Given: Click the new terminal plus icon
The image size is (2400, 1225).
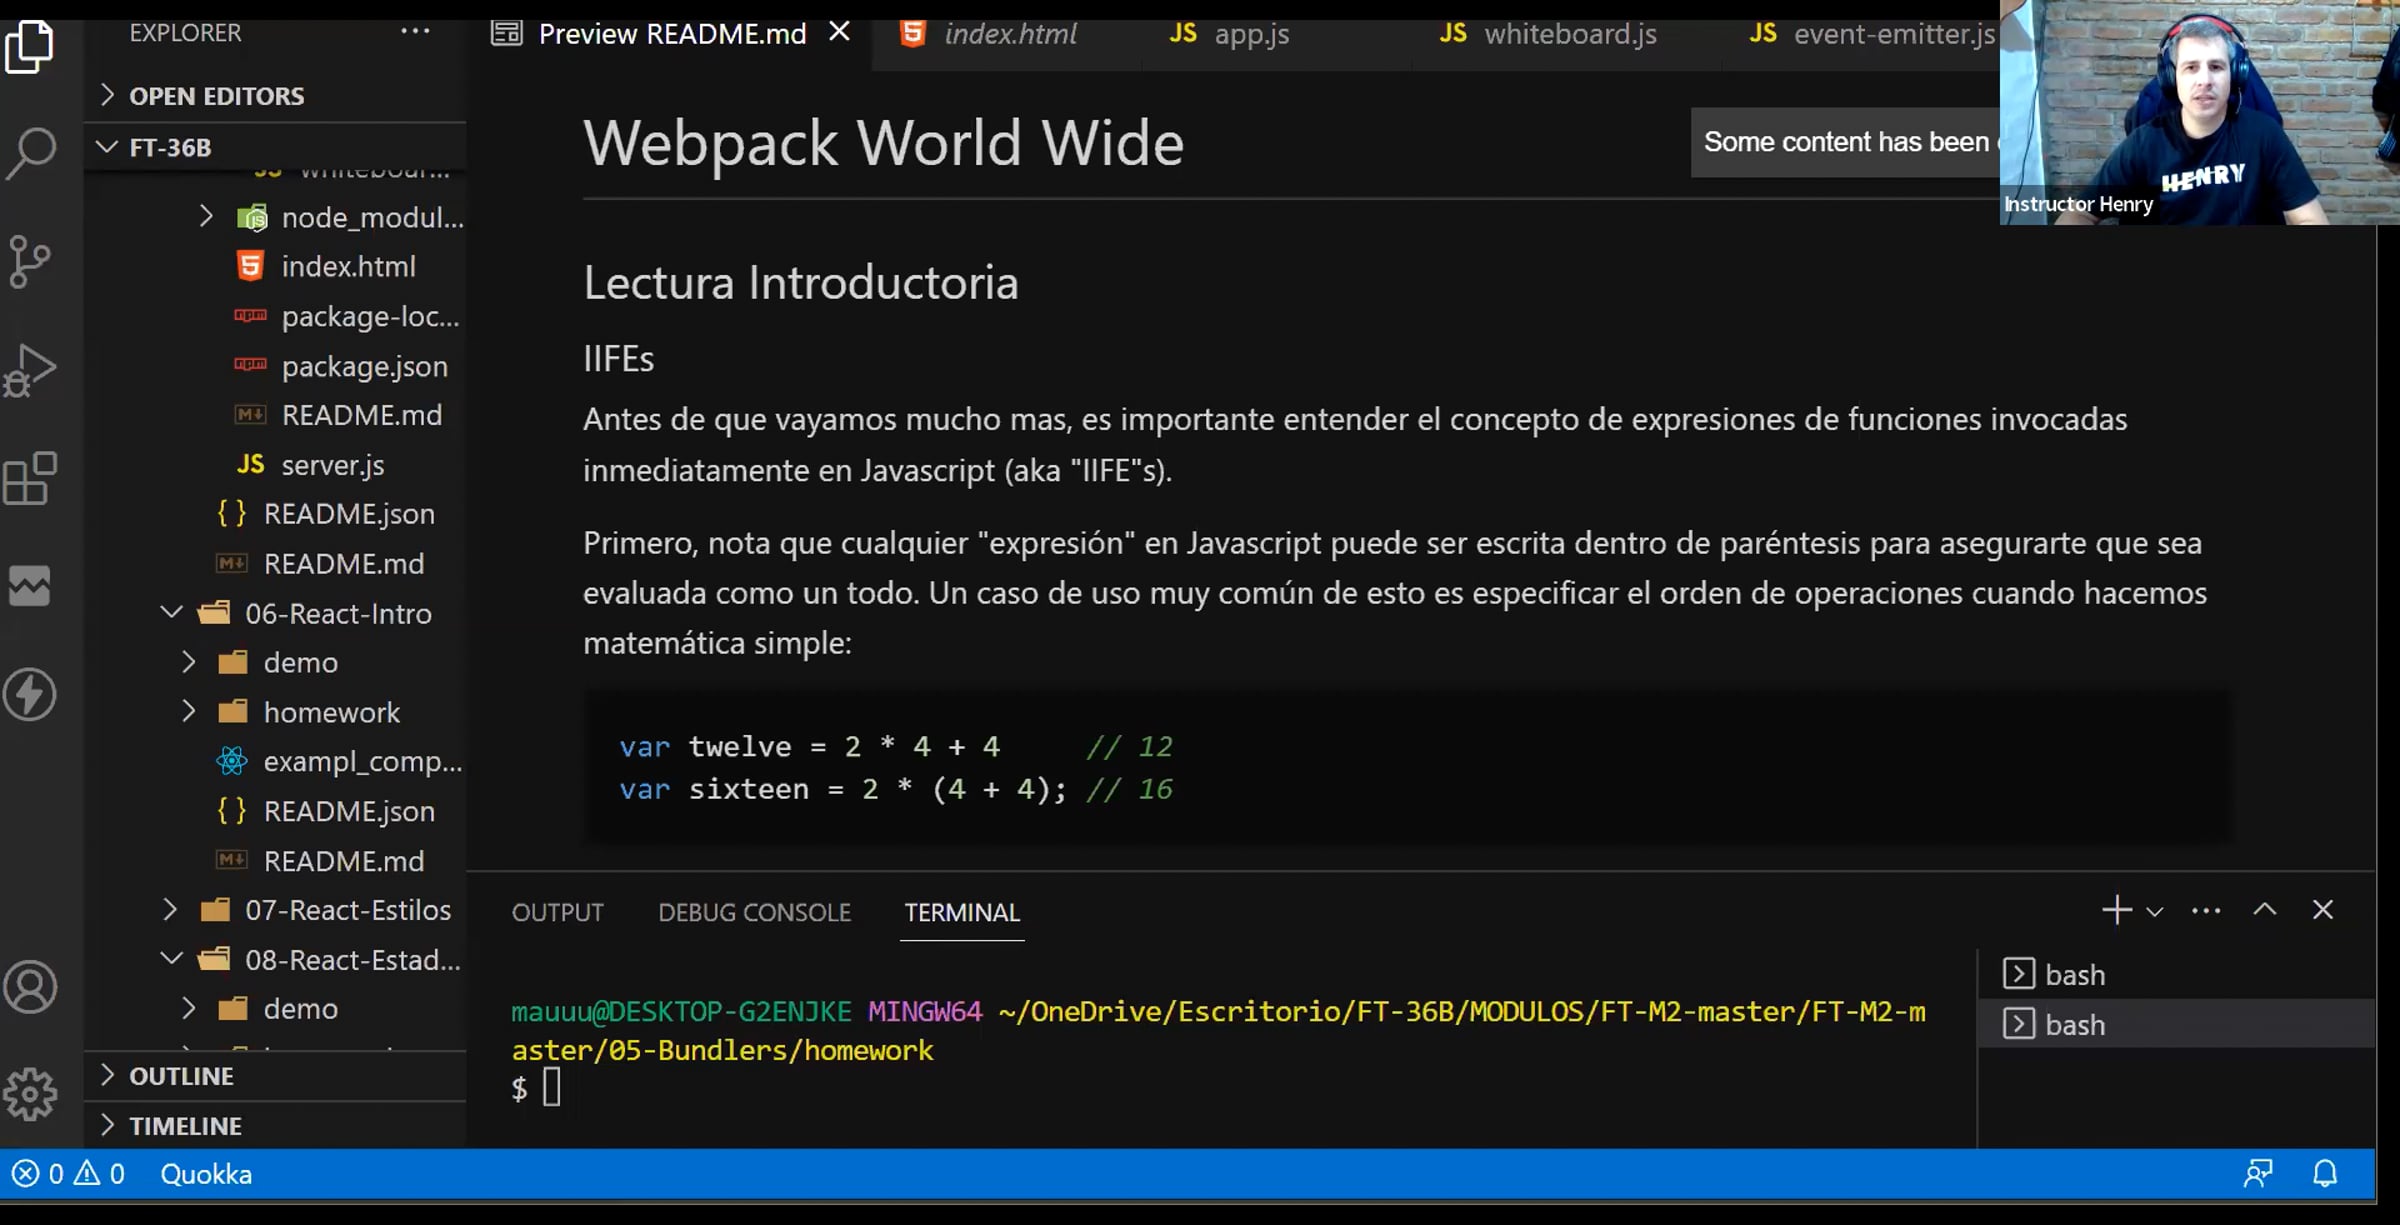Looking at the screenshot, I should [x=2115, y=910].
